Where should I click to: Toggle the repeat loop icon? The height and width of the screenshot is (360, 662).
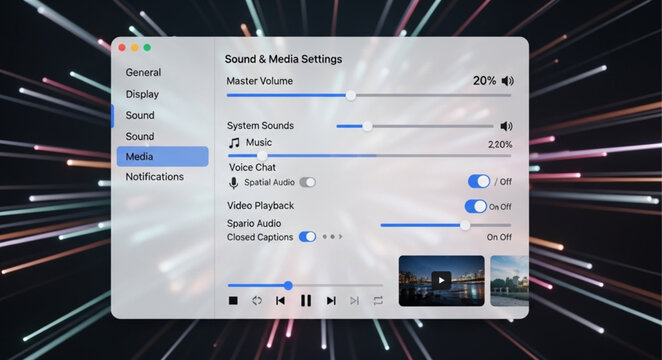point(378,300)
